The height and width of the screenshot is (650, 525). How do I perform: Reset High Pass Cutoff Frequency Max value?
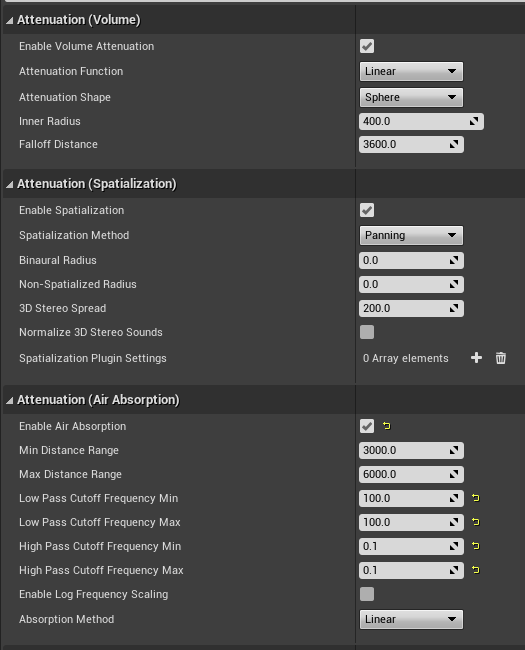(476, 570)
